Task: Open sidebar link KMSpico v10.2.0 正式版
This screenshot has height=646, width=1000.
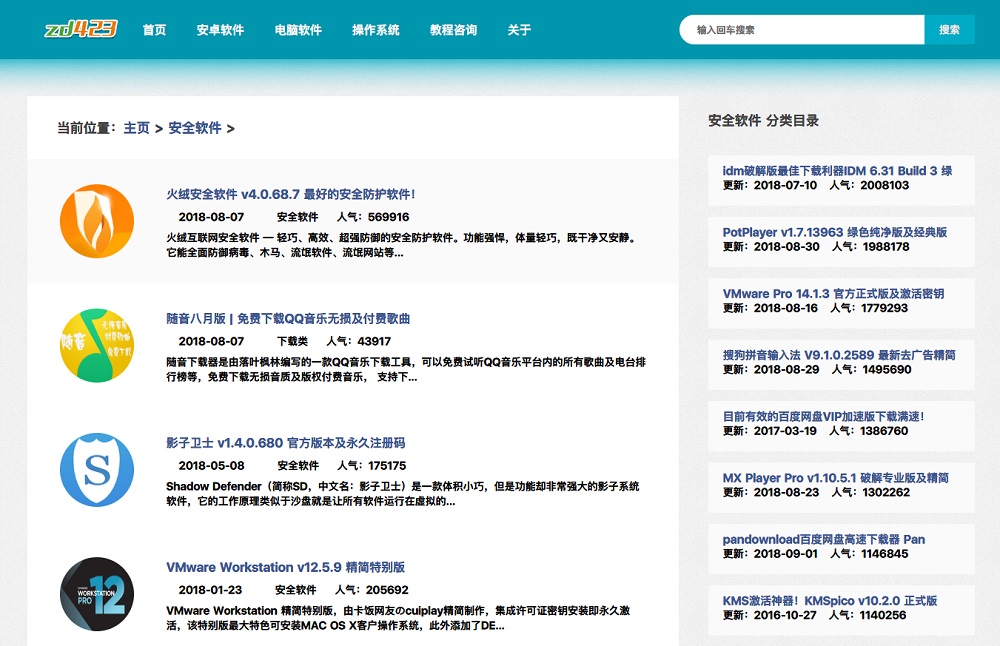Action: pos(830,601)
